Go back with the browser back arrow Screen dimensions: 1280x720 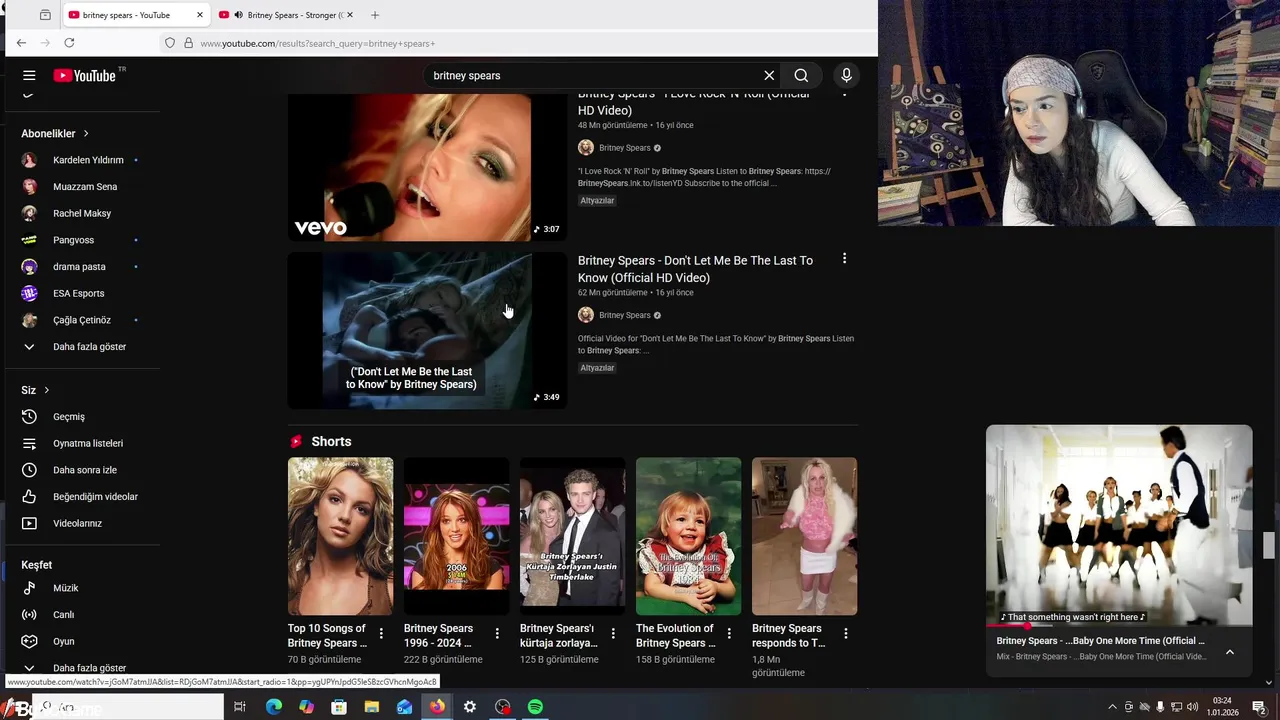[21, 43]
